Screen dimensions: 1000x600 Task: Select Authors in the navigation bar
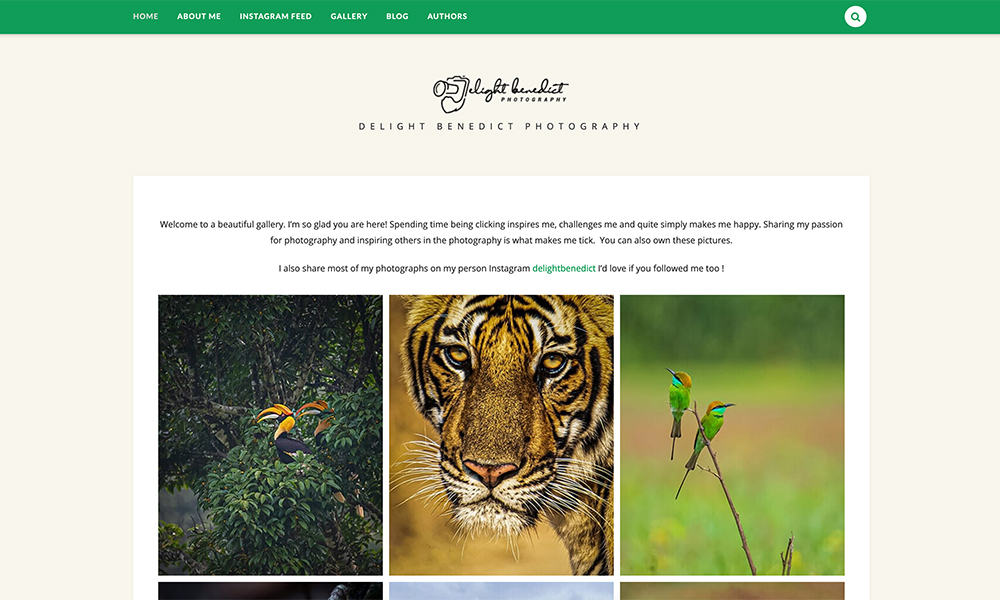point(447,17)
